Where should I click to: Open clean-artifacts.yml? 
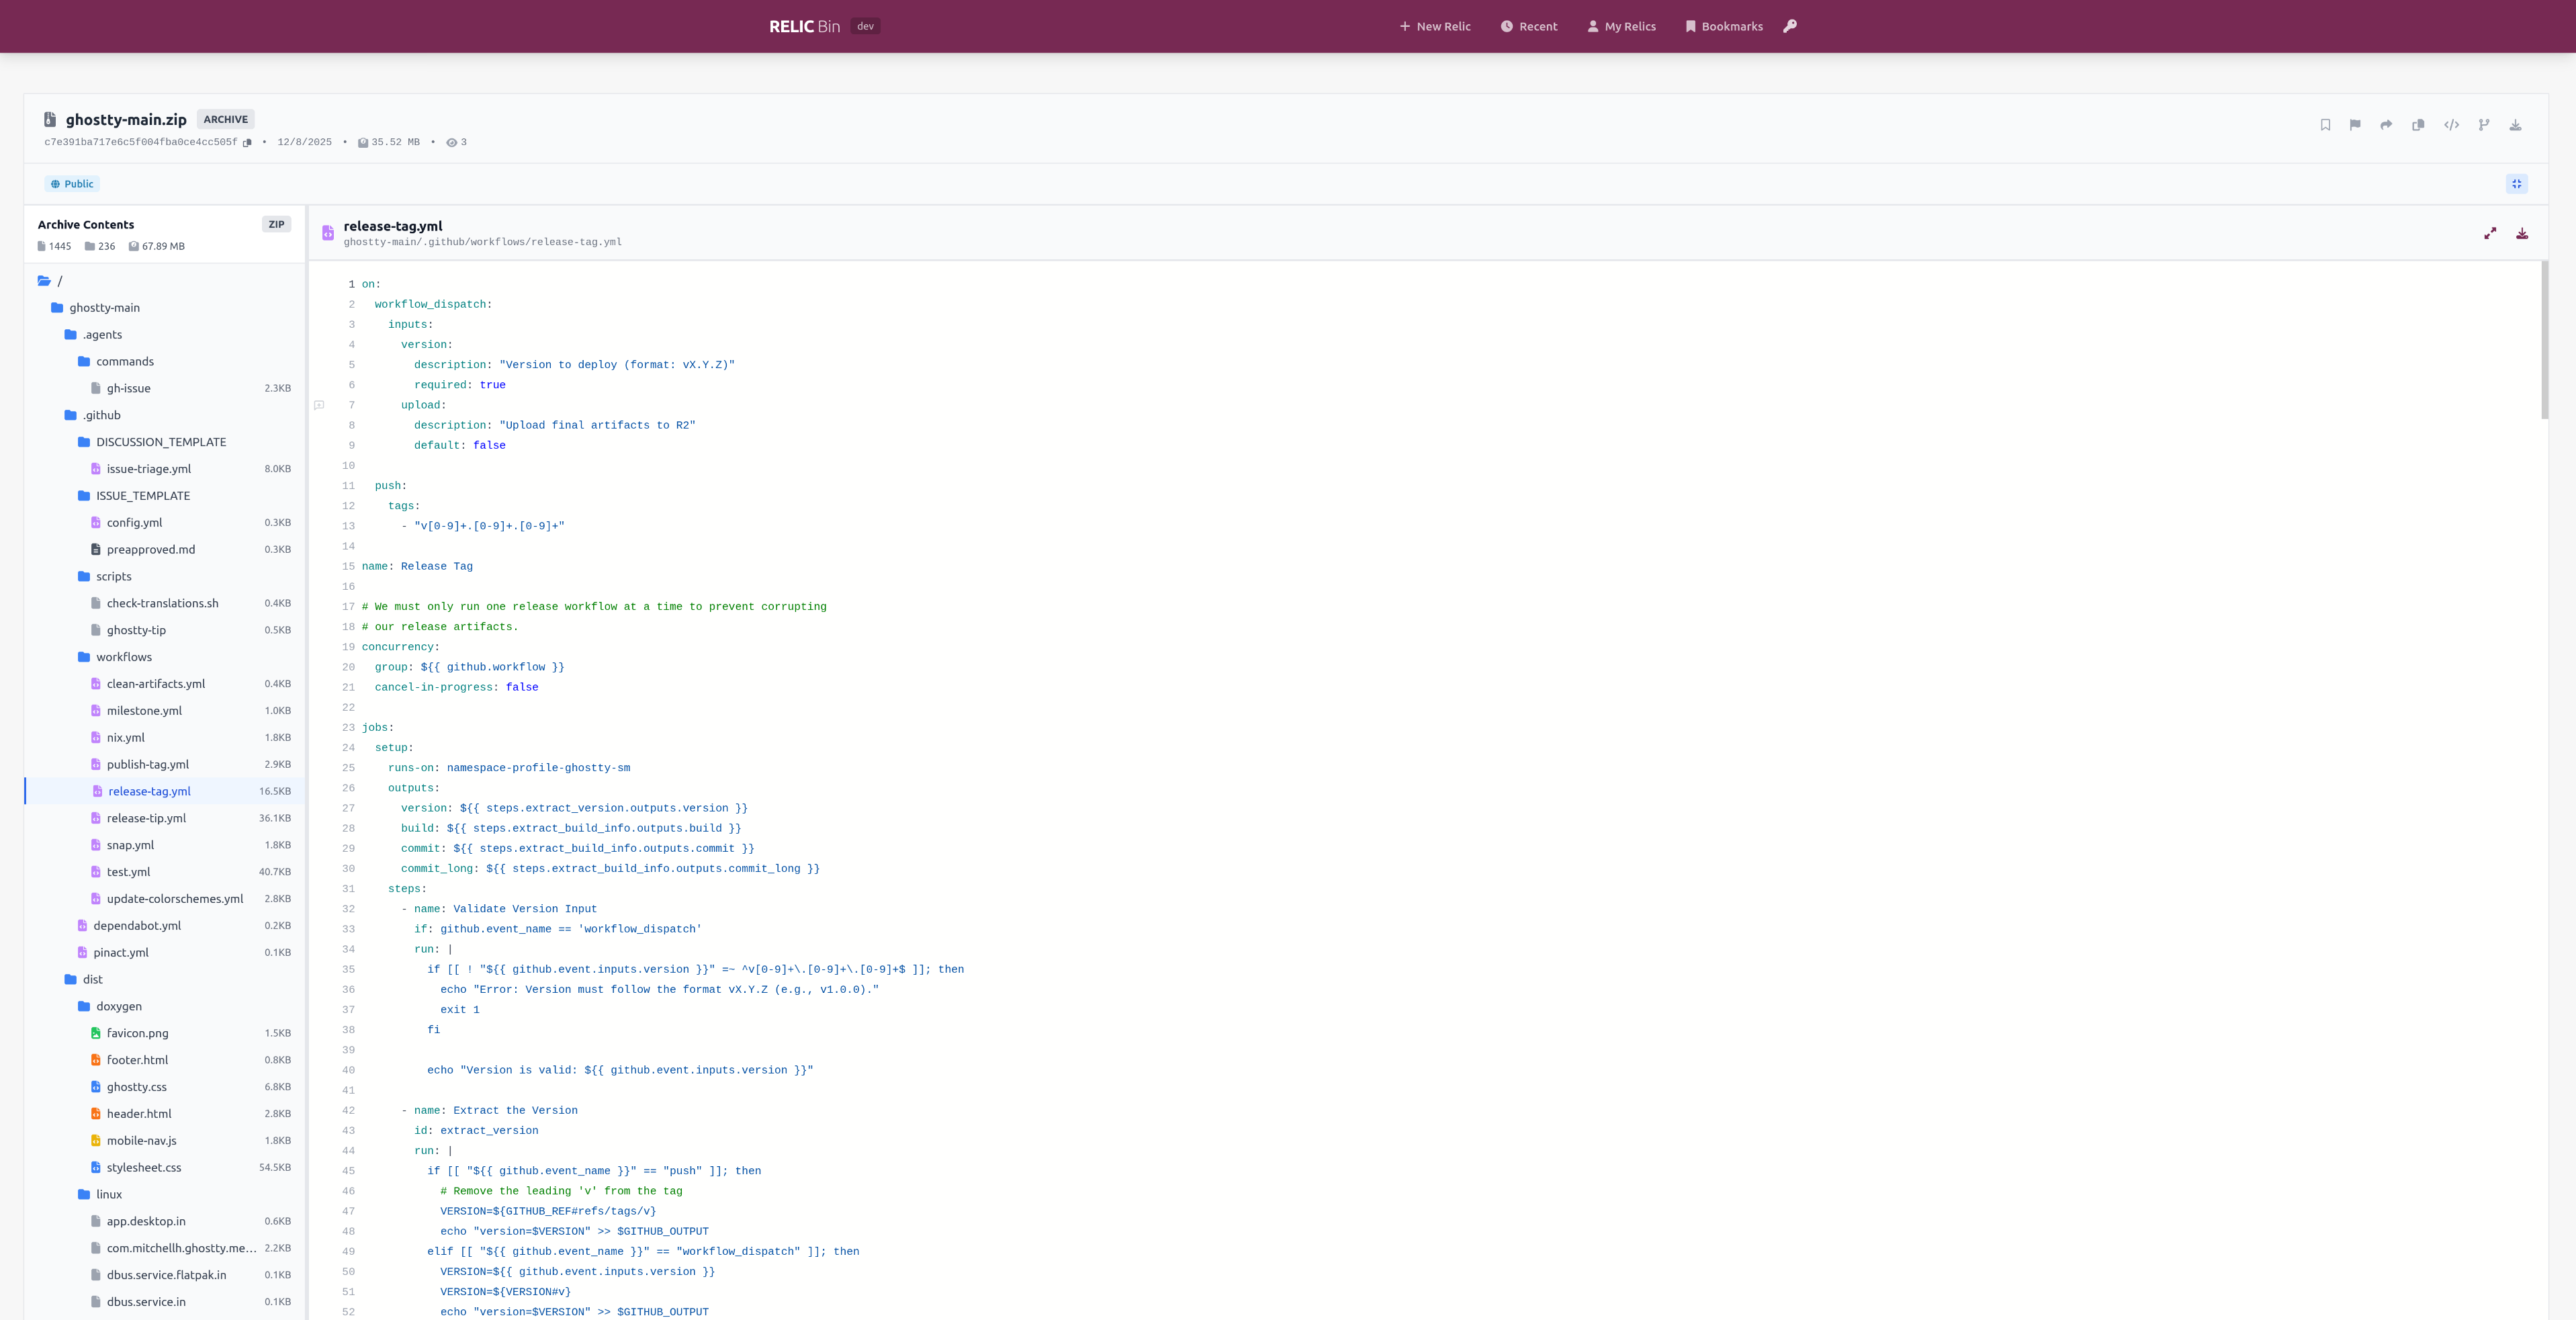tap(164, 684)
